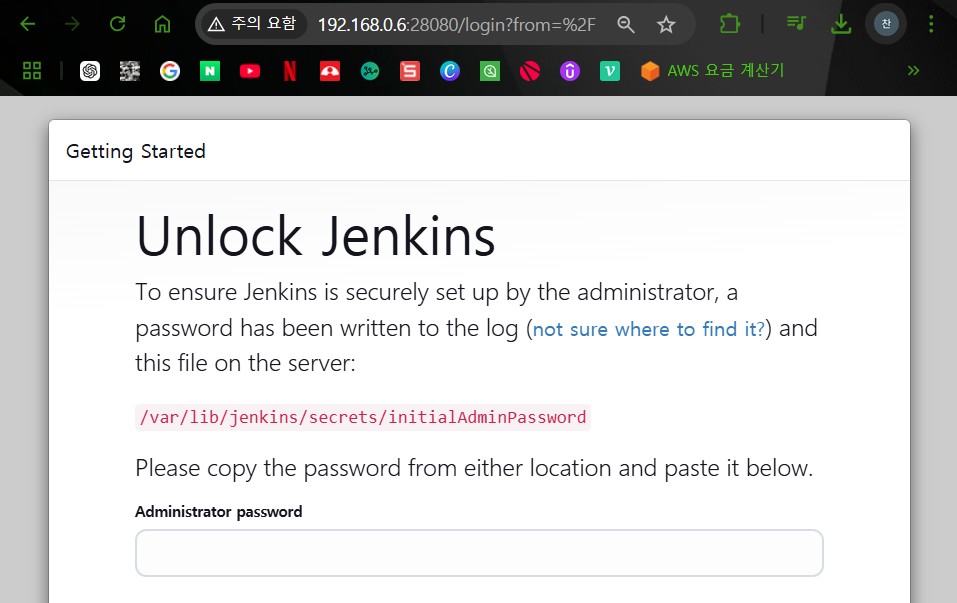Click the 'Unlock Jenkins' heading
Viewport: 957px width, 603px height.
pos(316,236)
